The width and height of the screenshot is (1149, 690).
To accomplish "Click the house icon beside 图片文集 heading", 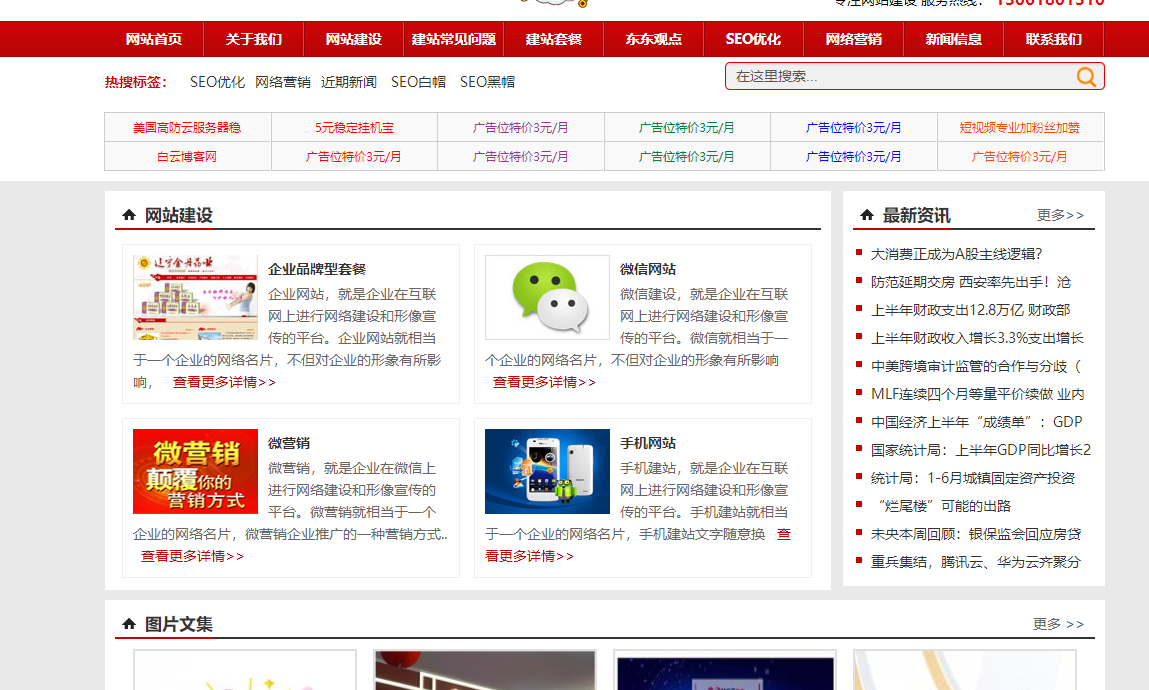I will 128,623.
